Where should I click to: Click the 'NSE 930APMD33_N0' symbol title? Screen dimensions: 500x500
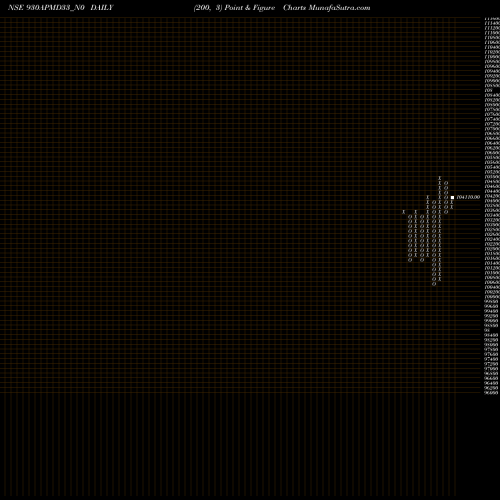pos(46,8)
